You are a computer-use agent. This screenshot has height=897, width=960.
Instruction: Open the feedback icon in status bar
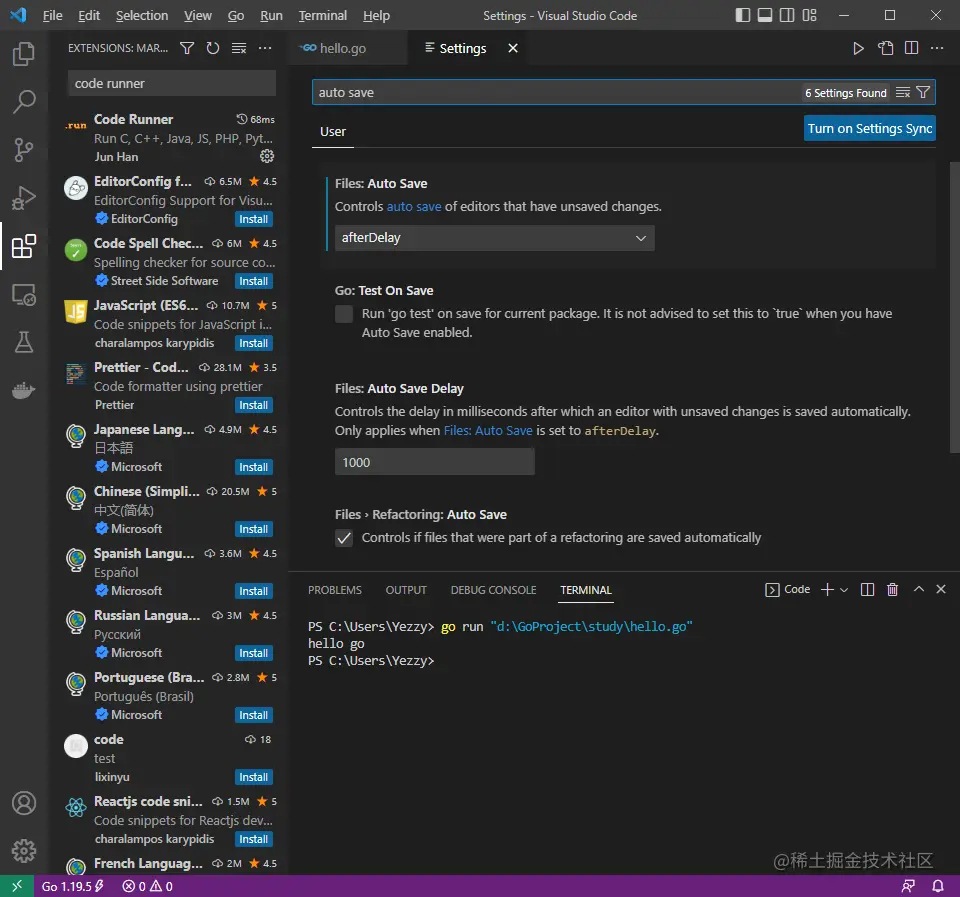(x=908, y=886)
